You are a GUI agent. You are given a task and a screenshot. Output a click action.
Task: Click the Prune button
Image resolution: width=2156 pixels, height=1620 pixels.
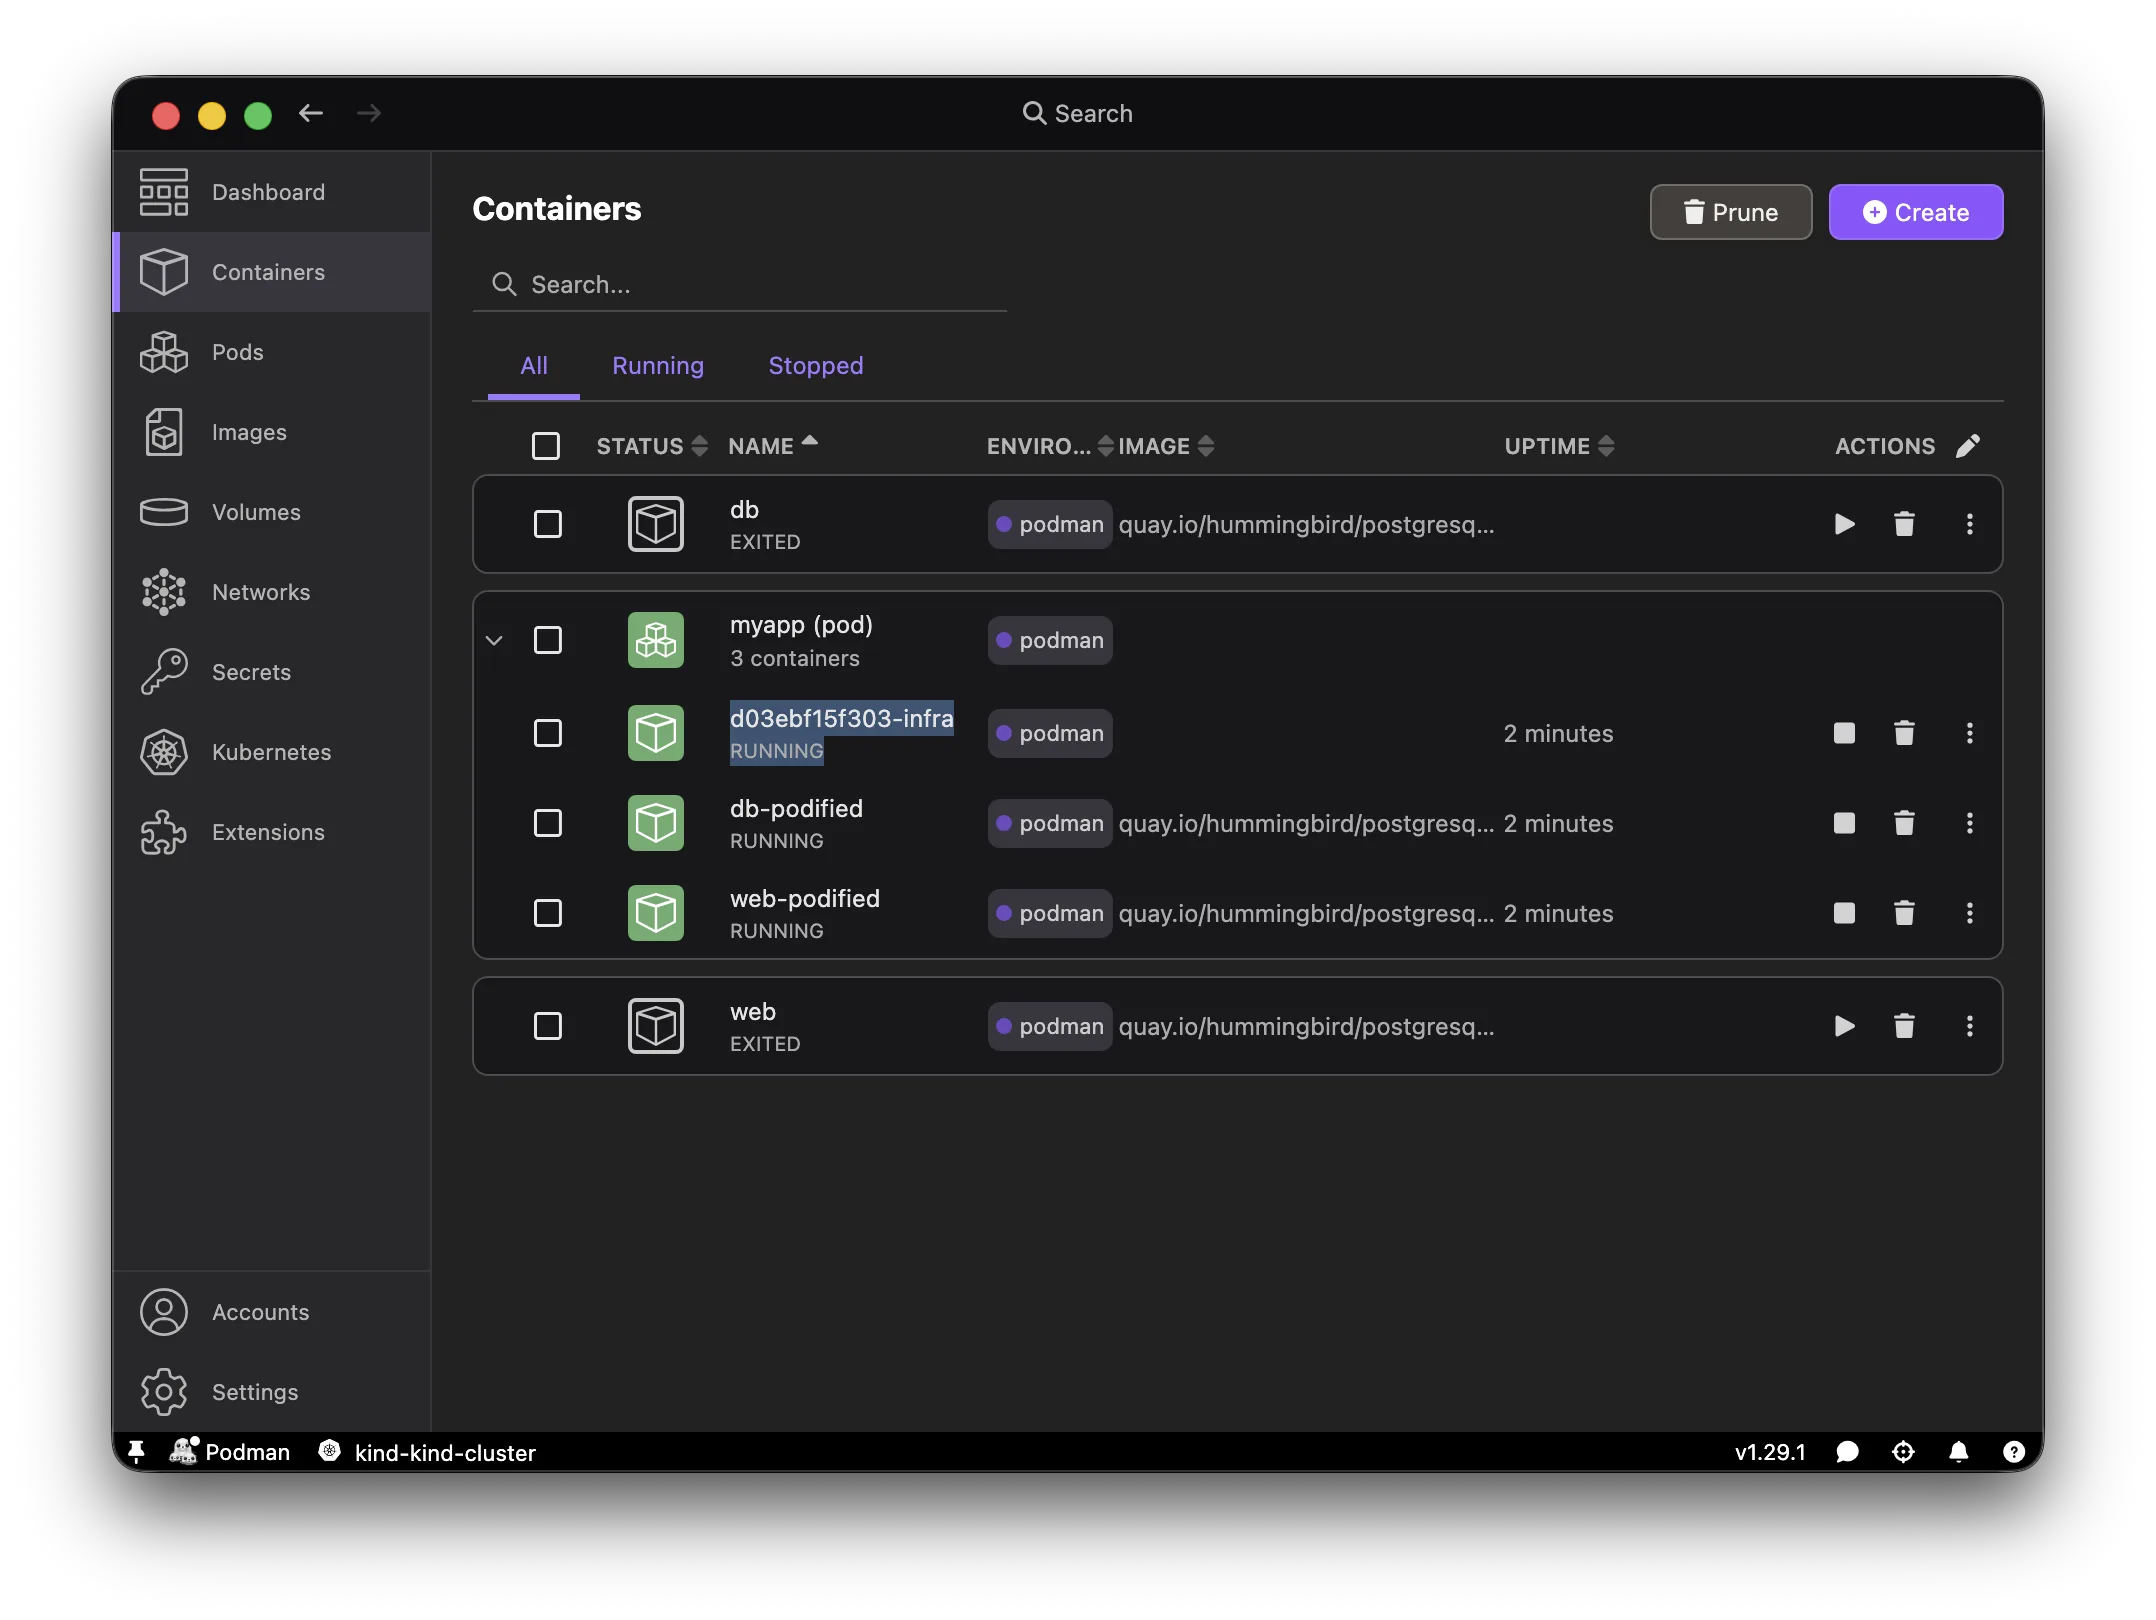coord(1731,212)
